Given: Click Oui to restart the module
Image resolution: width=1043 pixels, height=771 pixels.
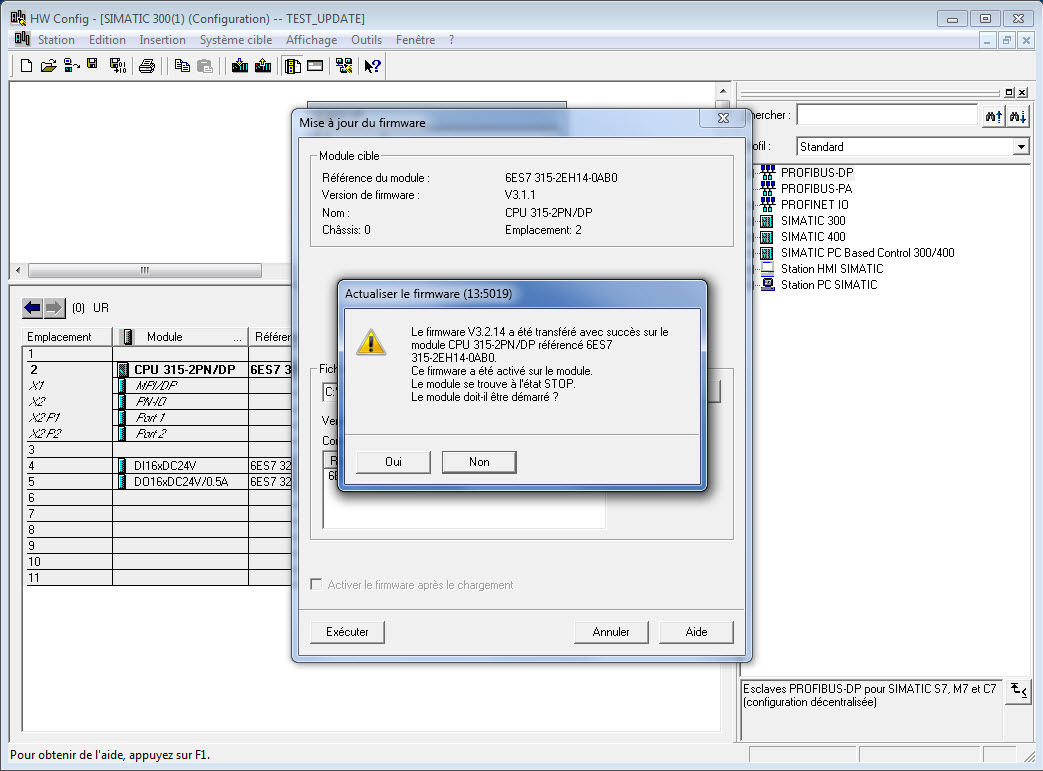Looking at the screenshot, I should pos(393,462).
